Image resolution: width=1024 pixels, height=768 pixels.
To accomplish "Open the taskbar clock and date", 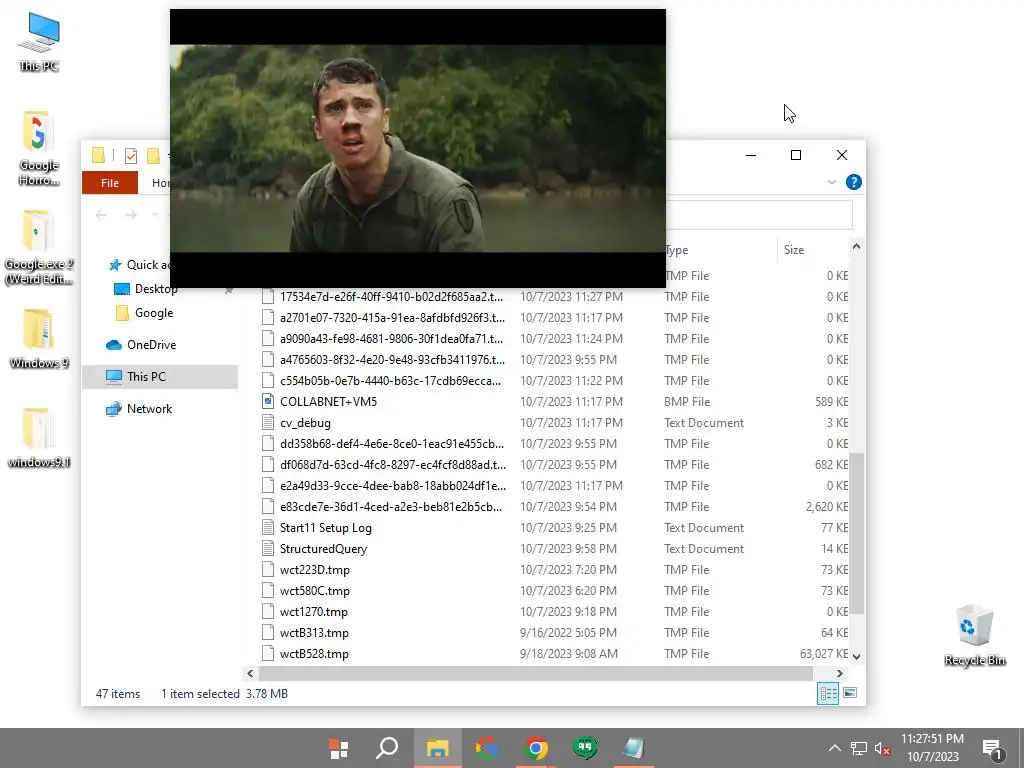I will pyautogui.click(x=933, y=748).
